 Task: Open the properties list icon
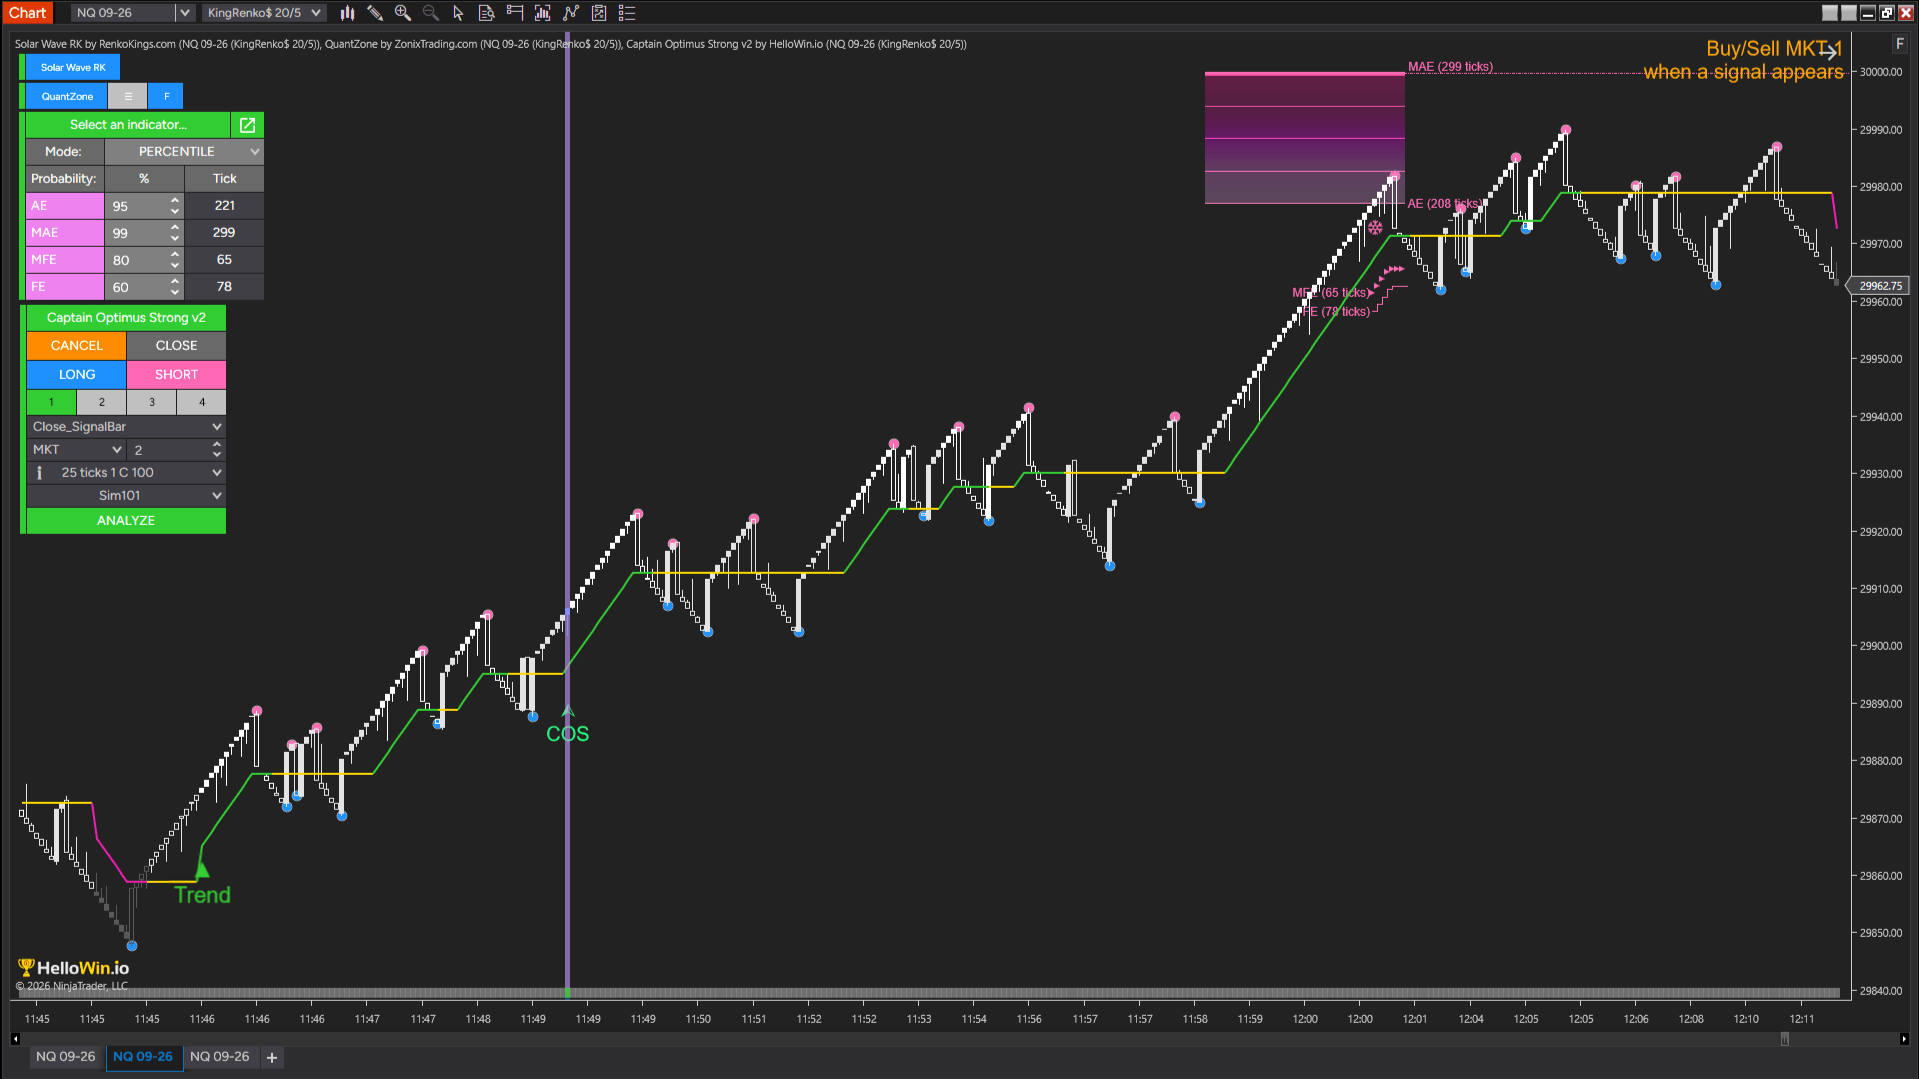pos(627,13)
